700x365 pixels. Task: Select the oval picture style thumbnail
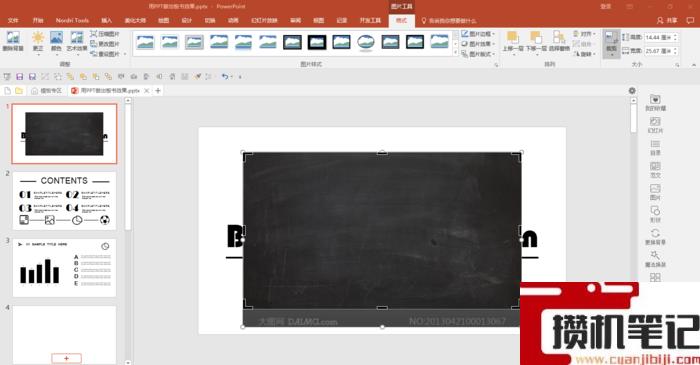[x=366, y=42]
